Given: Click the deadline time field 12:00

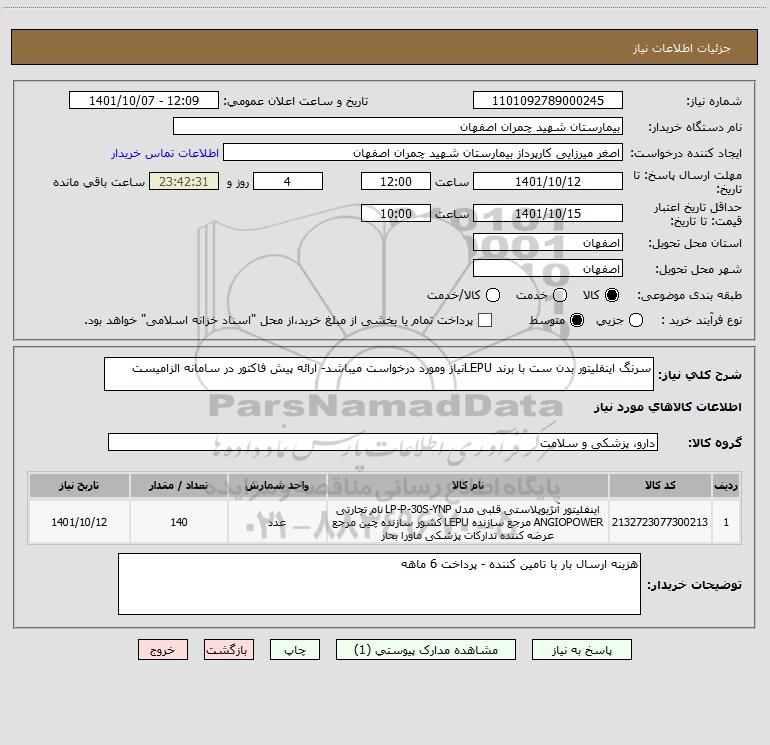Looking at the screenshot, I should 396,181.
